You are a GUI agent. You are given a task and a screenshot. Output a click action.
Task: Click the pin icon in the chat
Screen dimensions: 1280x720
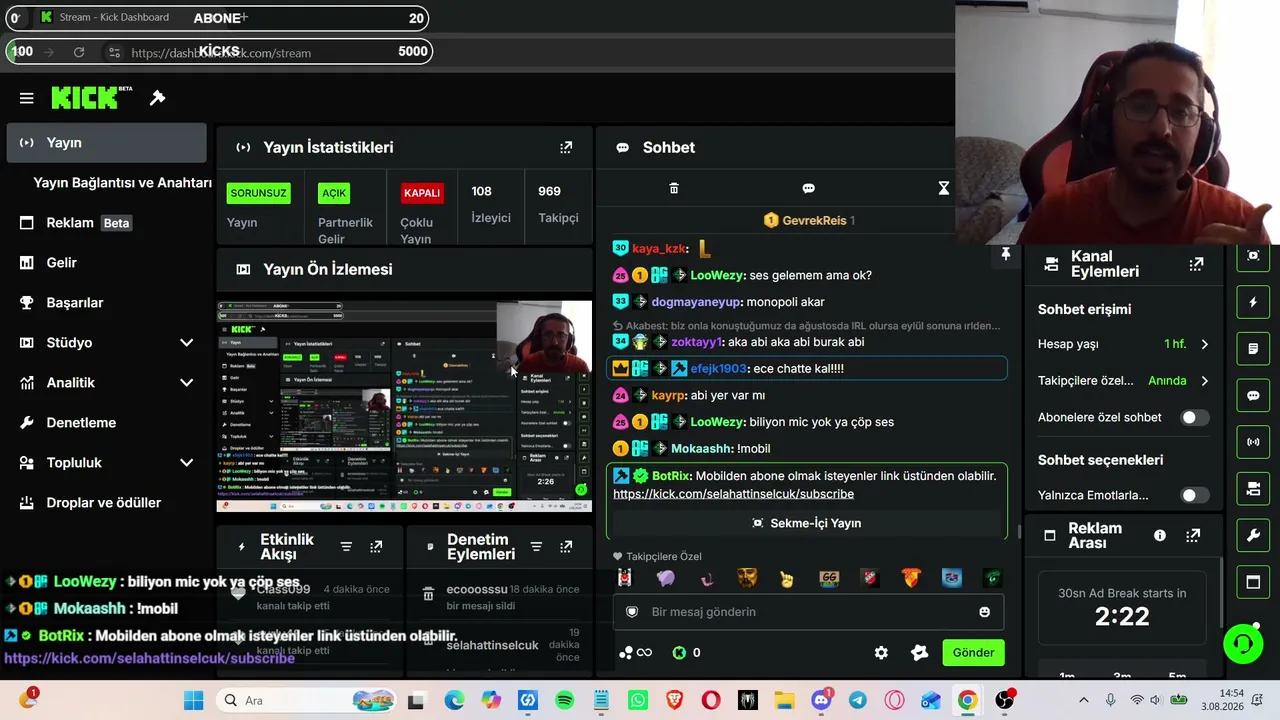(1005, 254)
